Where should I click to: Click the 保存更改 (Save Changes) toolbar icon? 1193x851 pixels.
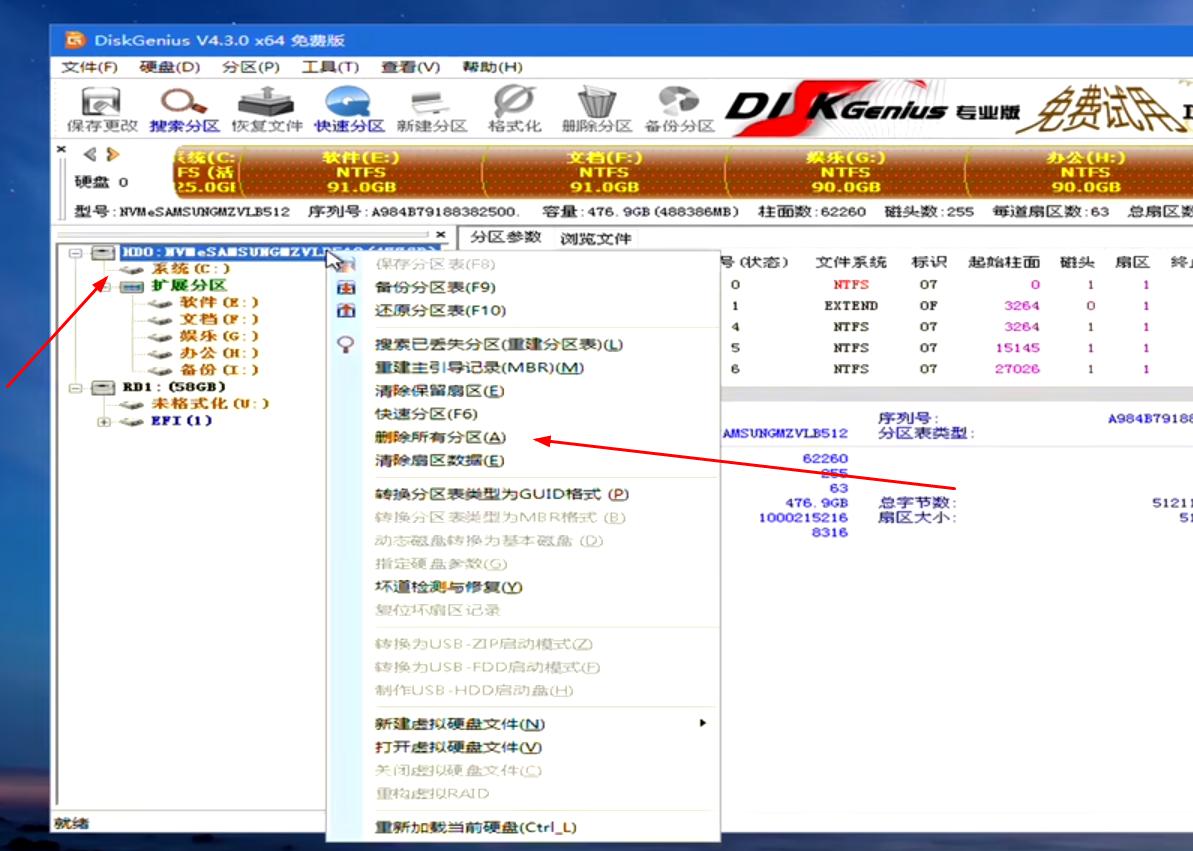[x=101, y=110]
